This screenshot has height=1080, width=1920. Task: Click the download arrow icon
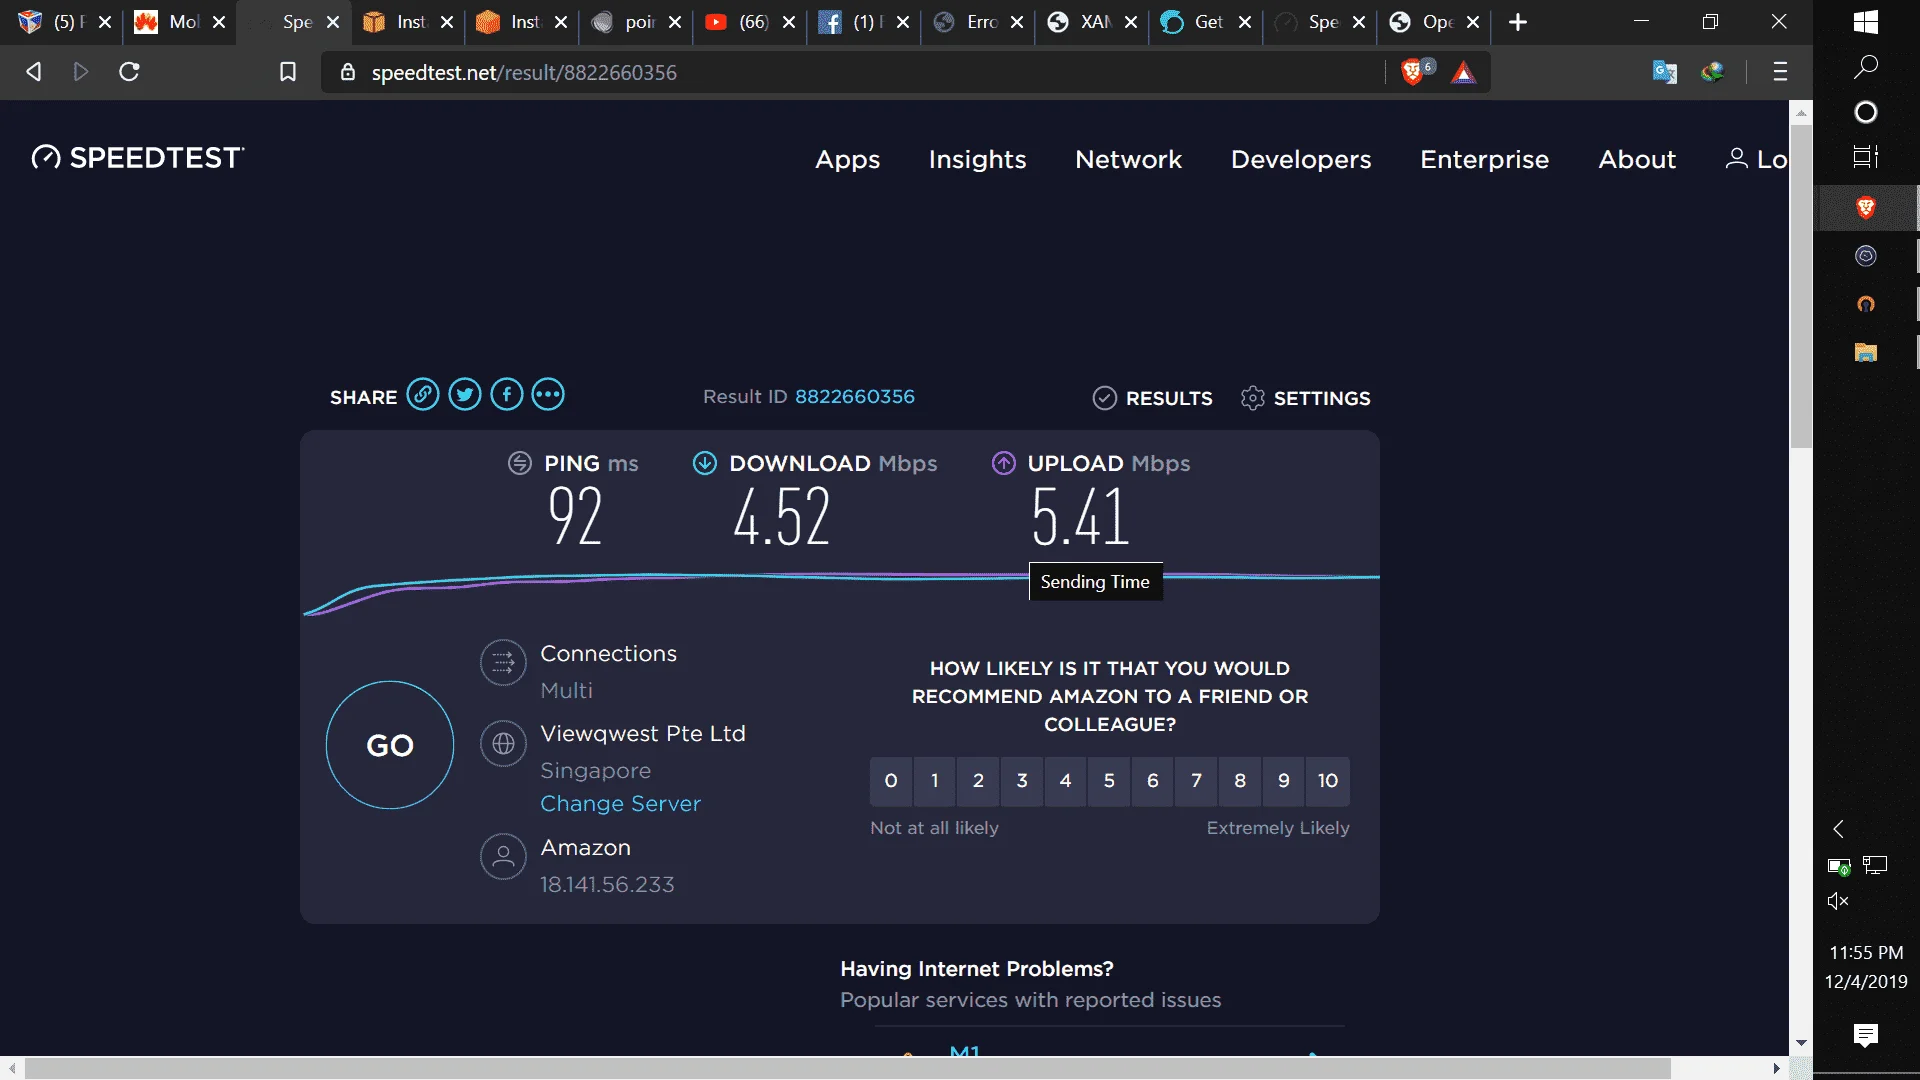(705, 463)
